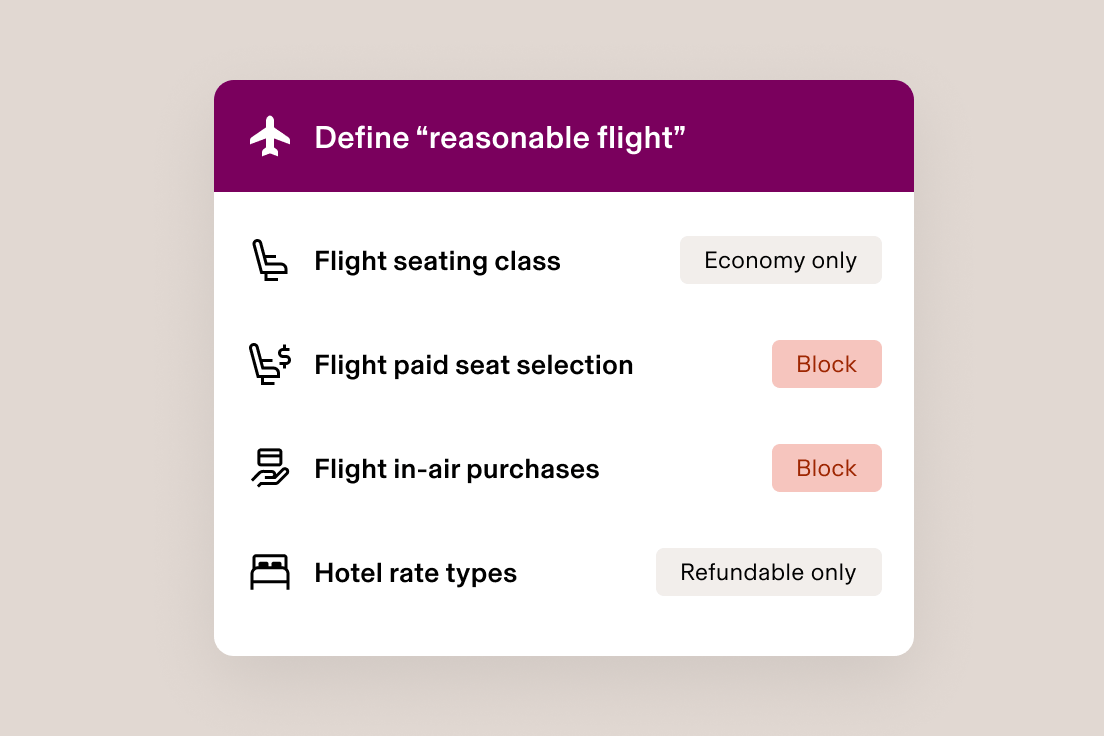Toggle the Block setting for paid seat selection
This screenshot has width=1104, height=736.
pos(826,363)
